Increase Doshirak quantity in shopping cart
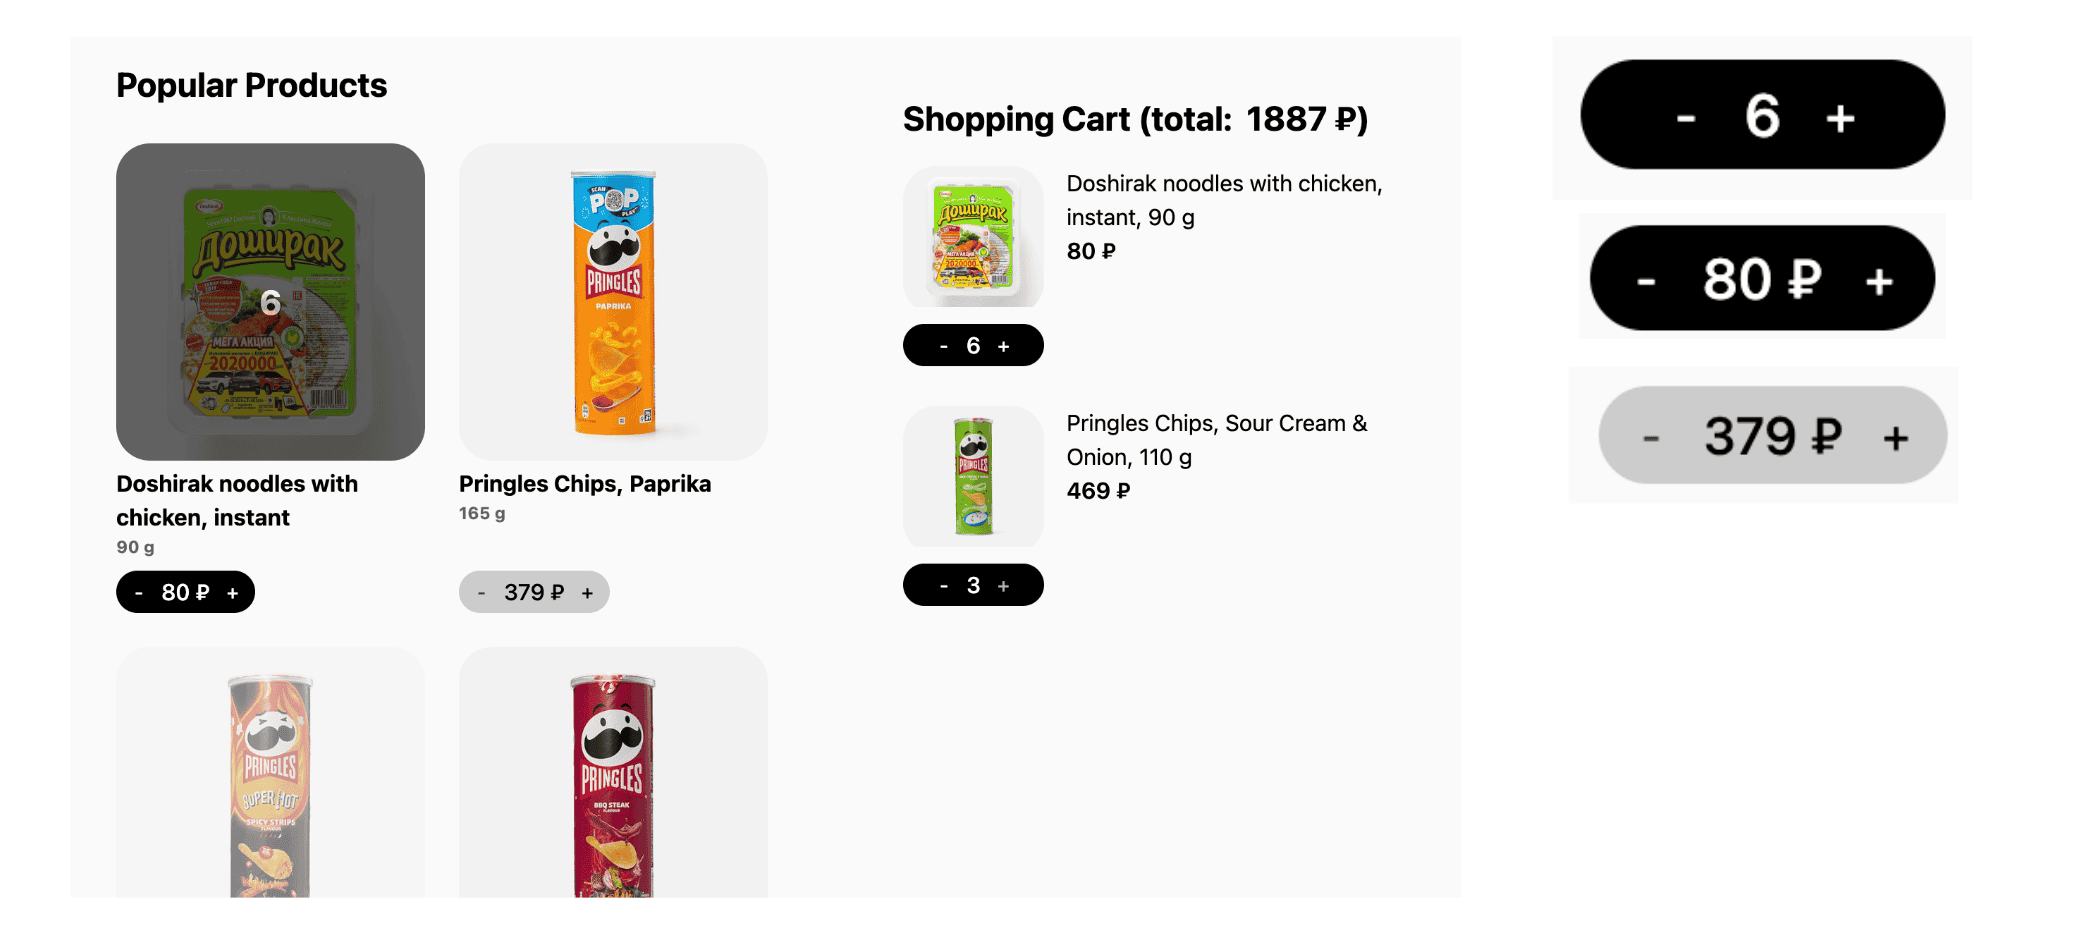The width and height of the screenshot is (2086, 940). coord(1003,346)
